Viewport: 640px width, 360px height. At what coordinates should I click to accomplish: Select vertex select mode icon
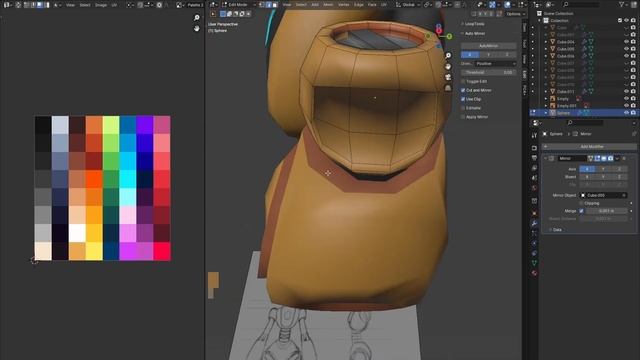262,5
